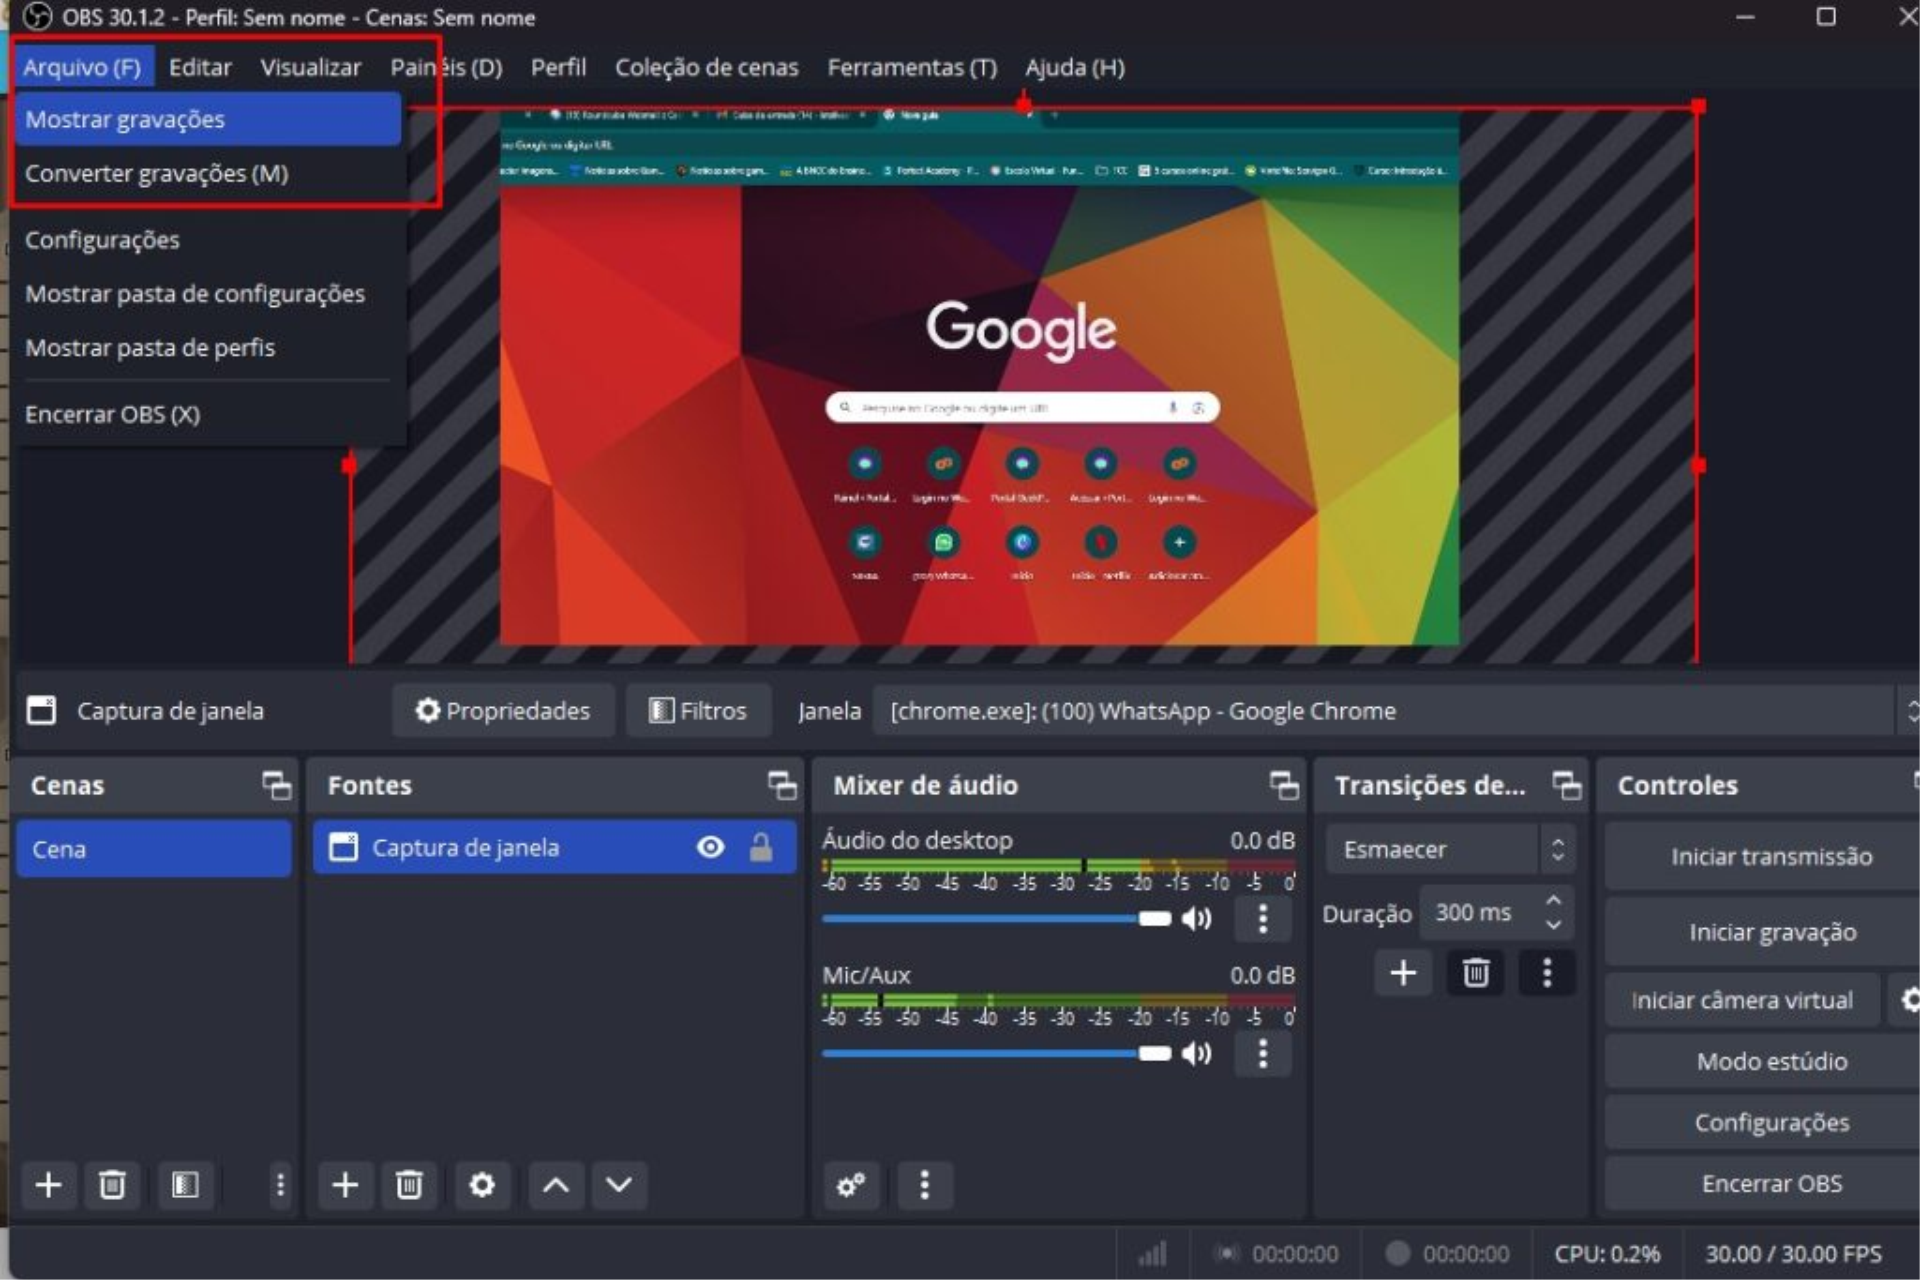Open the Coleção de cenas menu
The height and width of the screenshot is (1280, 1920).
pyautogui.click(x=706, y=67)
